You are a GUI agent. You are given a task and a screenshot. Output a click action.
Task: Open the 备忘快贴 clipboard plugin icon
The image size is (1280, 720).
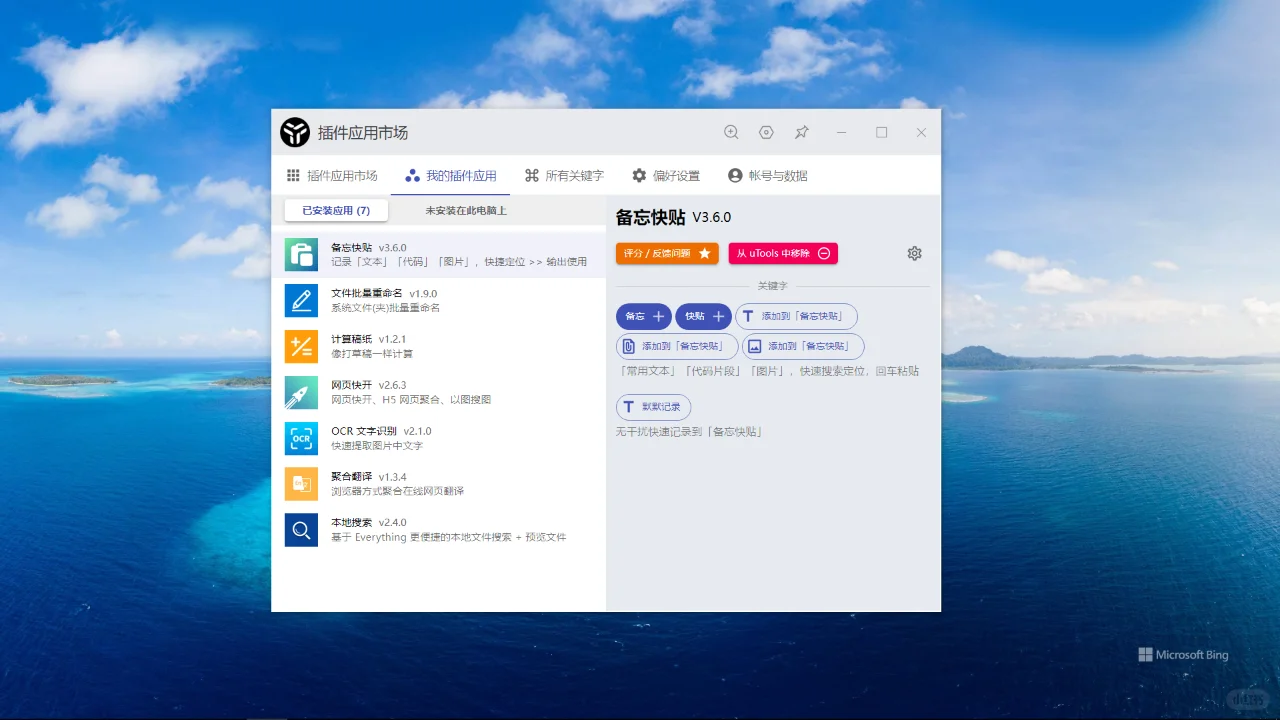click(300, 253)
